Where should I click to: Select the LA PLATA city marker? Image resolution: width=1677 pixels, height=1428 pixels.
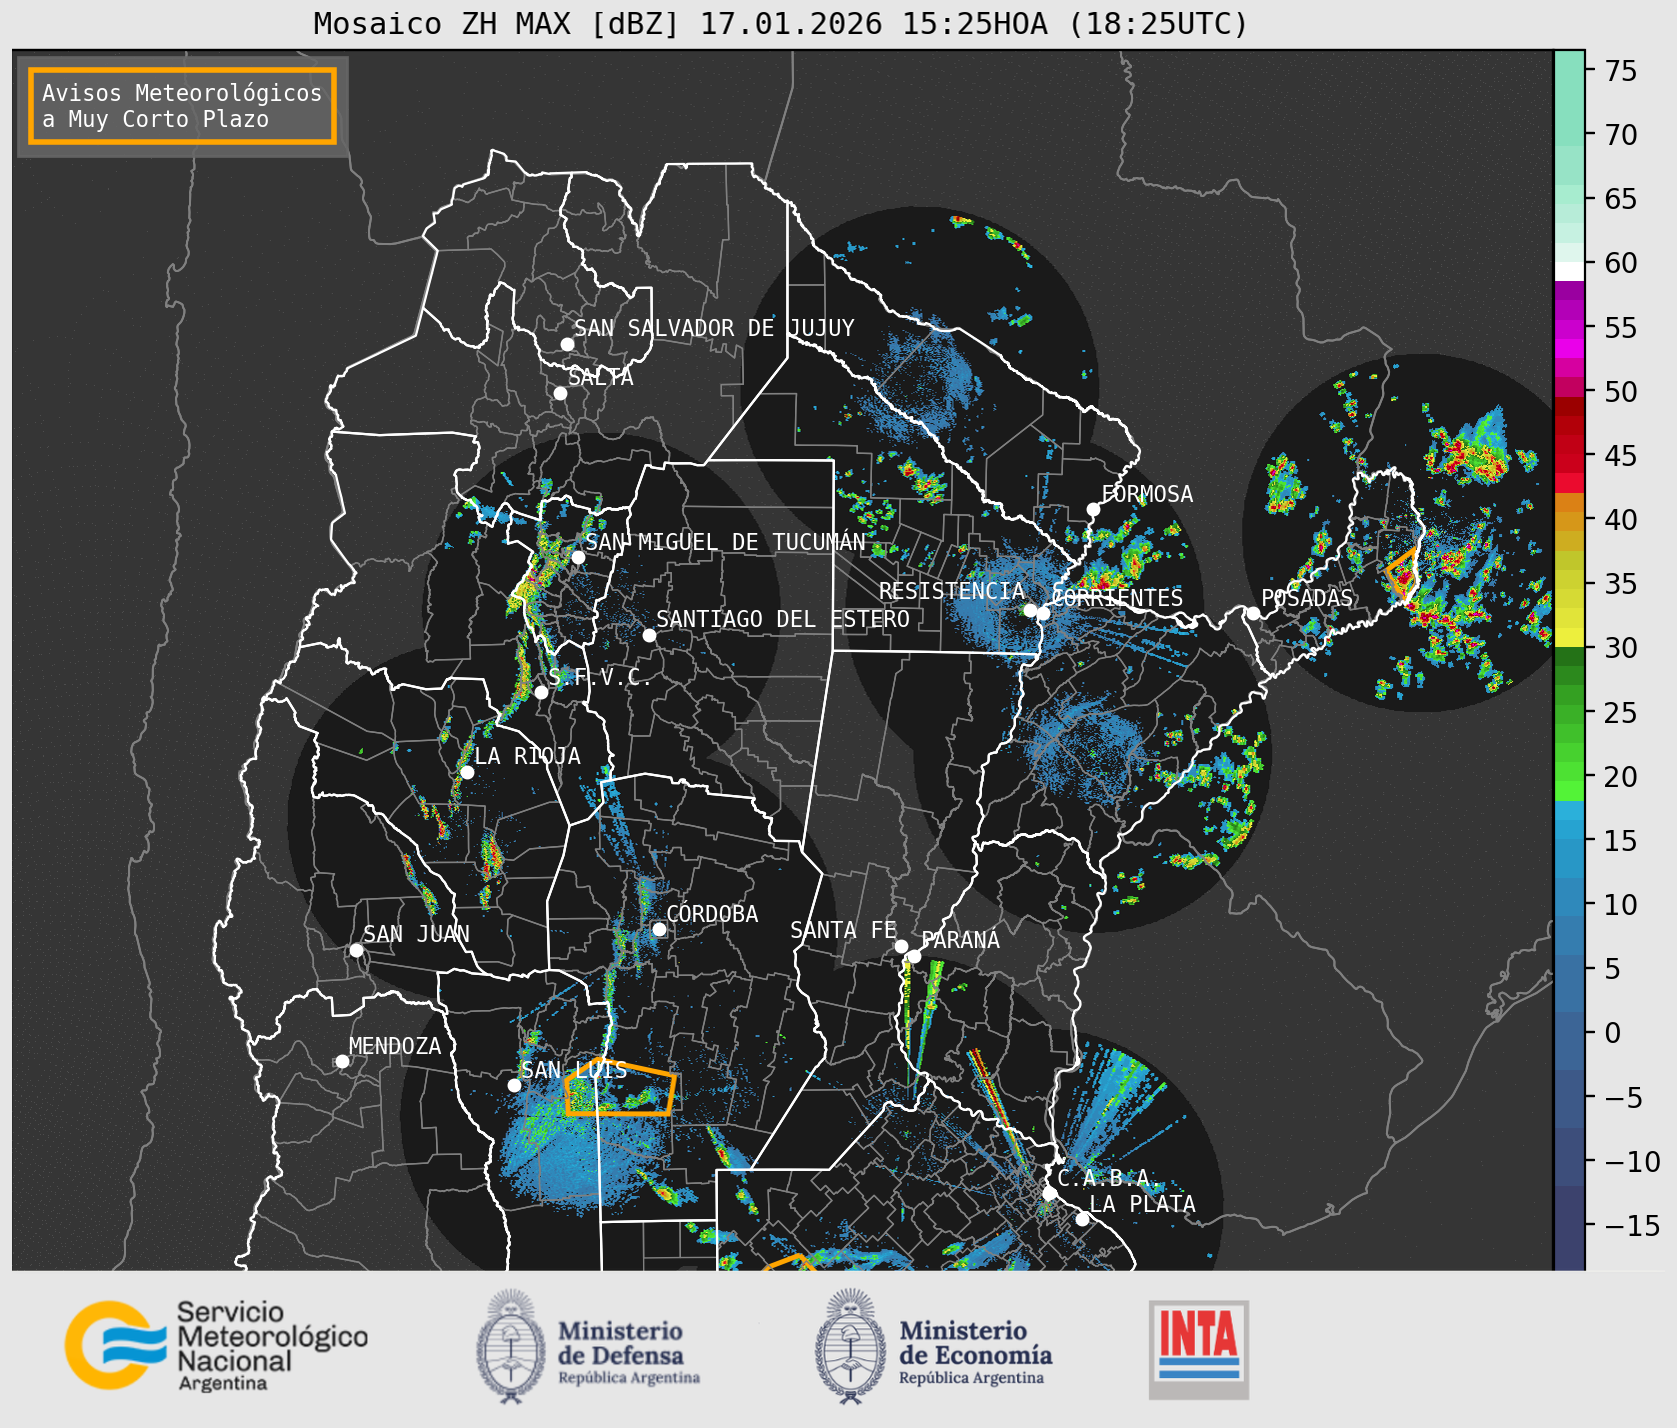click(x=1082, y=1218)
